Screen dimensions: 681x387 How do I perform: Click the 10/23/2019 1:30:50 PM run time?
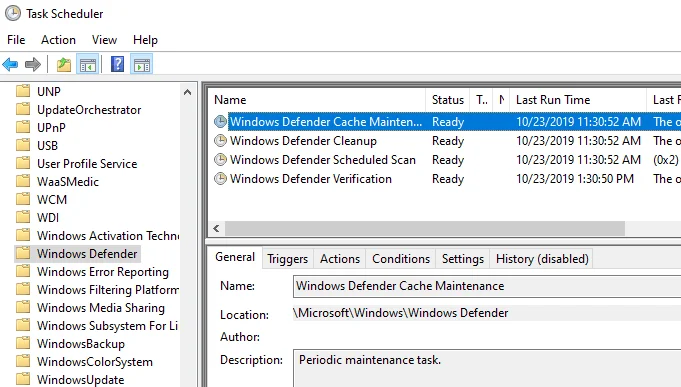[575, 179]
